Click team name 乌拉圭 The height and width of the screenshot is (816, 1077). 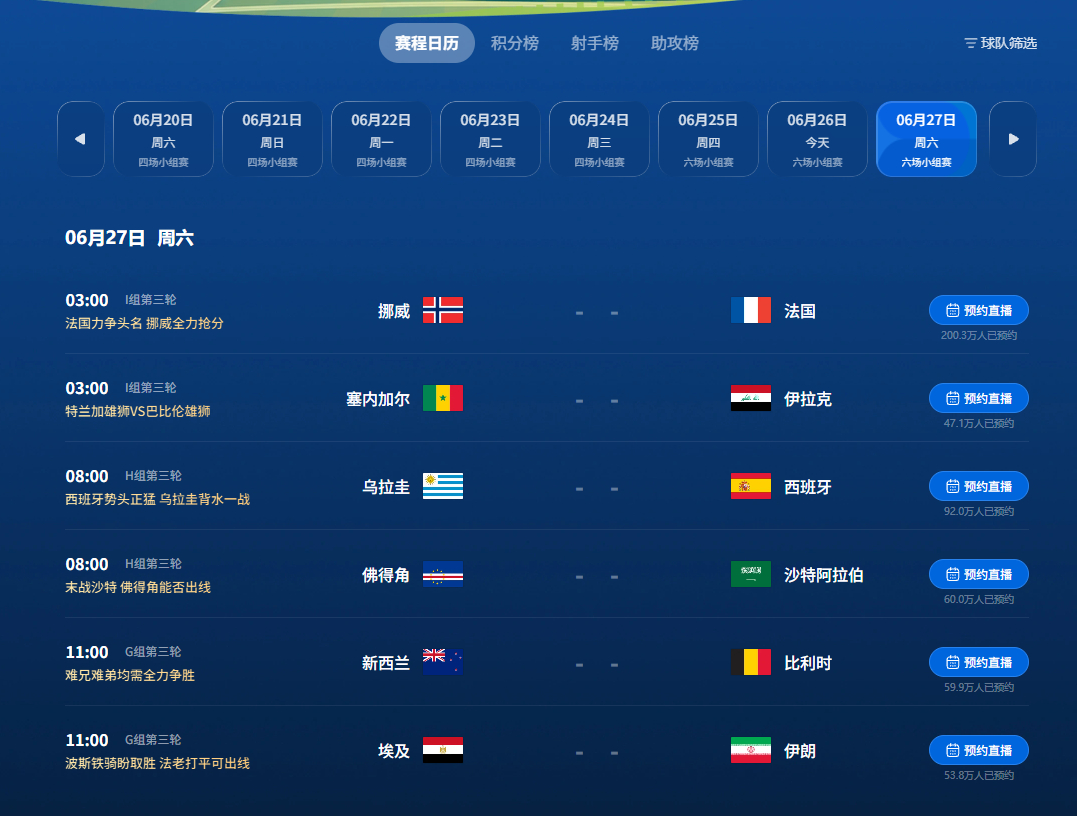[x=386, y=487]
